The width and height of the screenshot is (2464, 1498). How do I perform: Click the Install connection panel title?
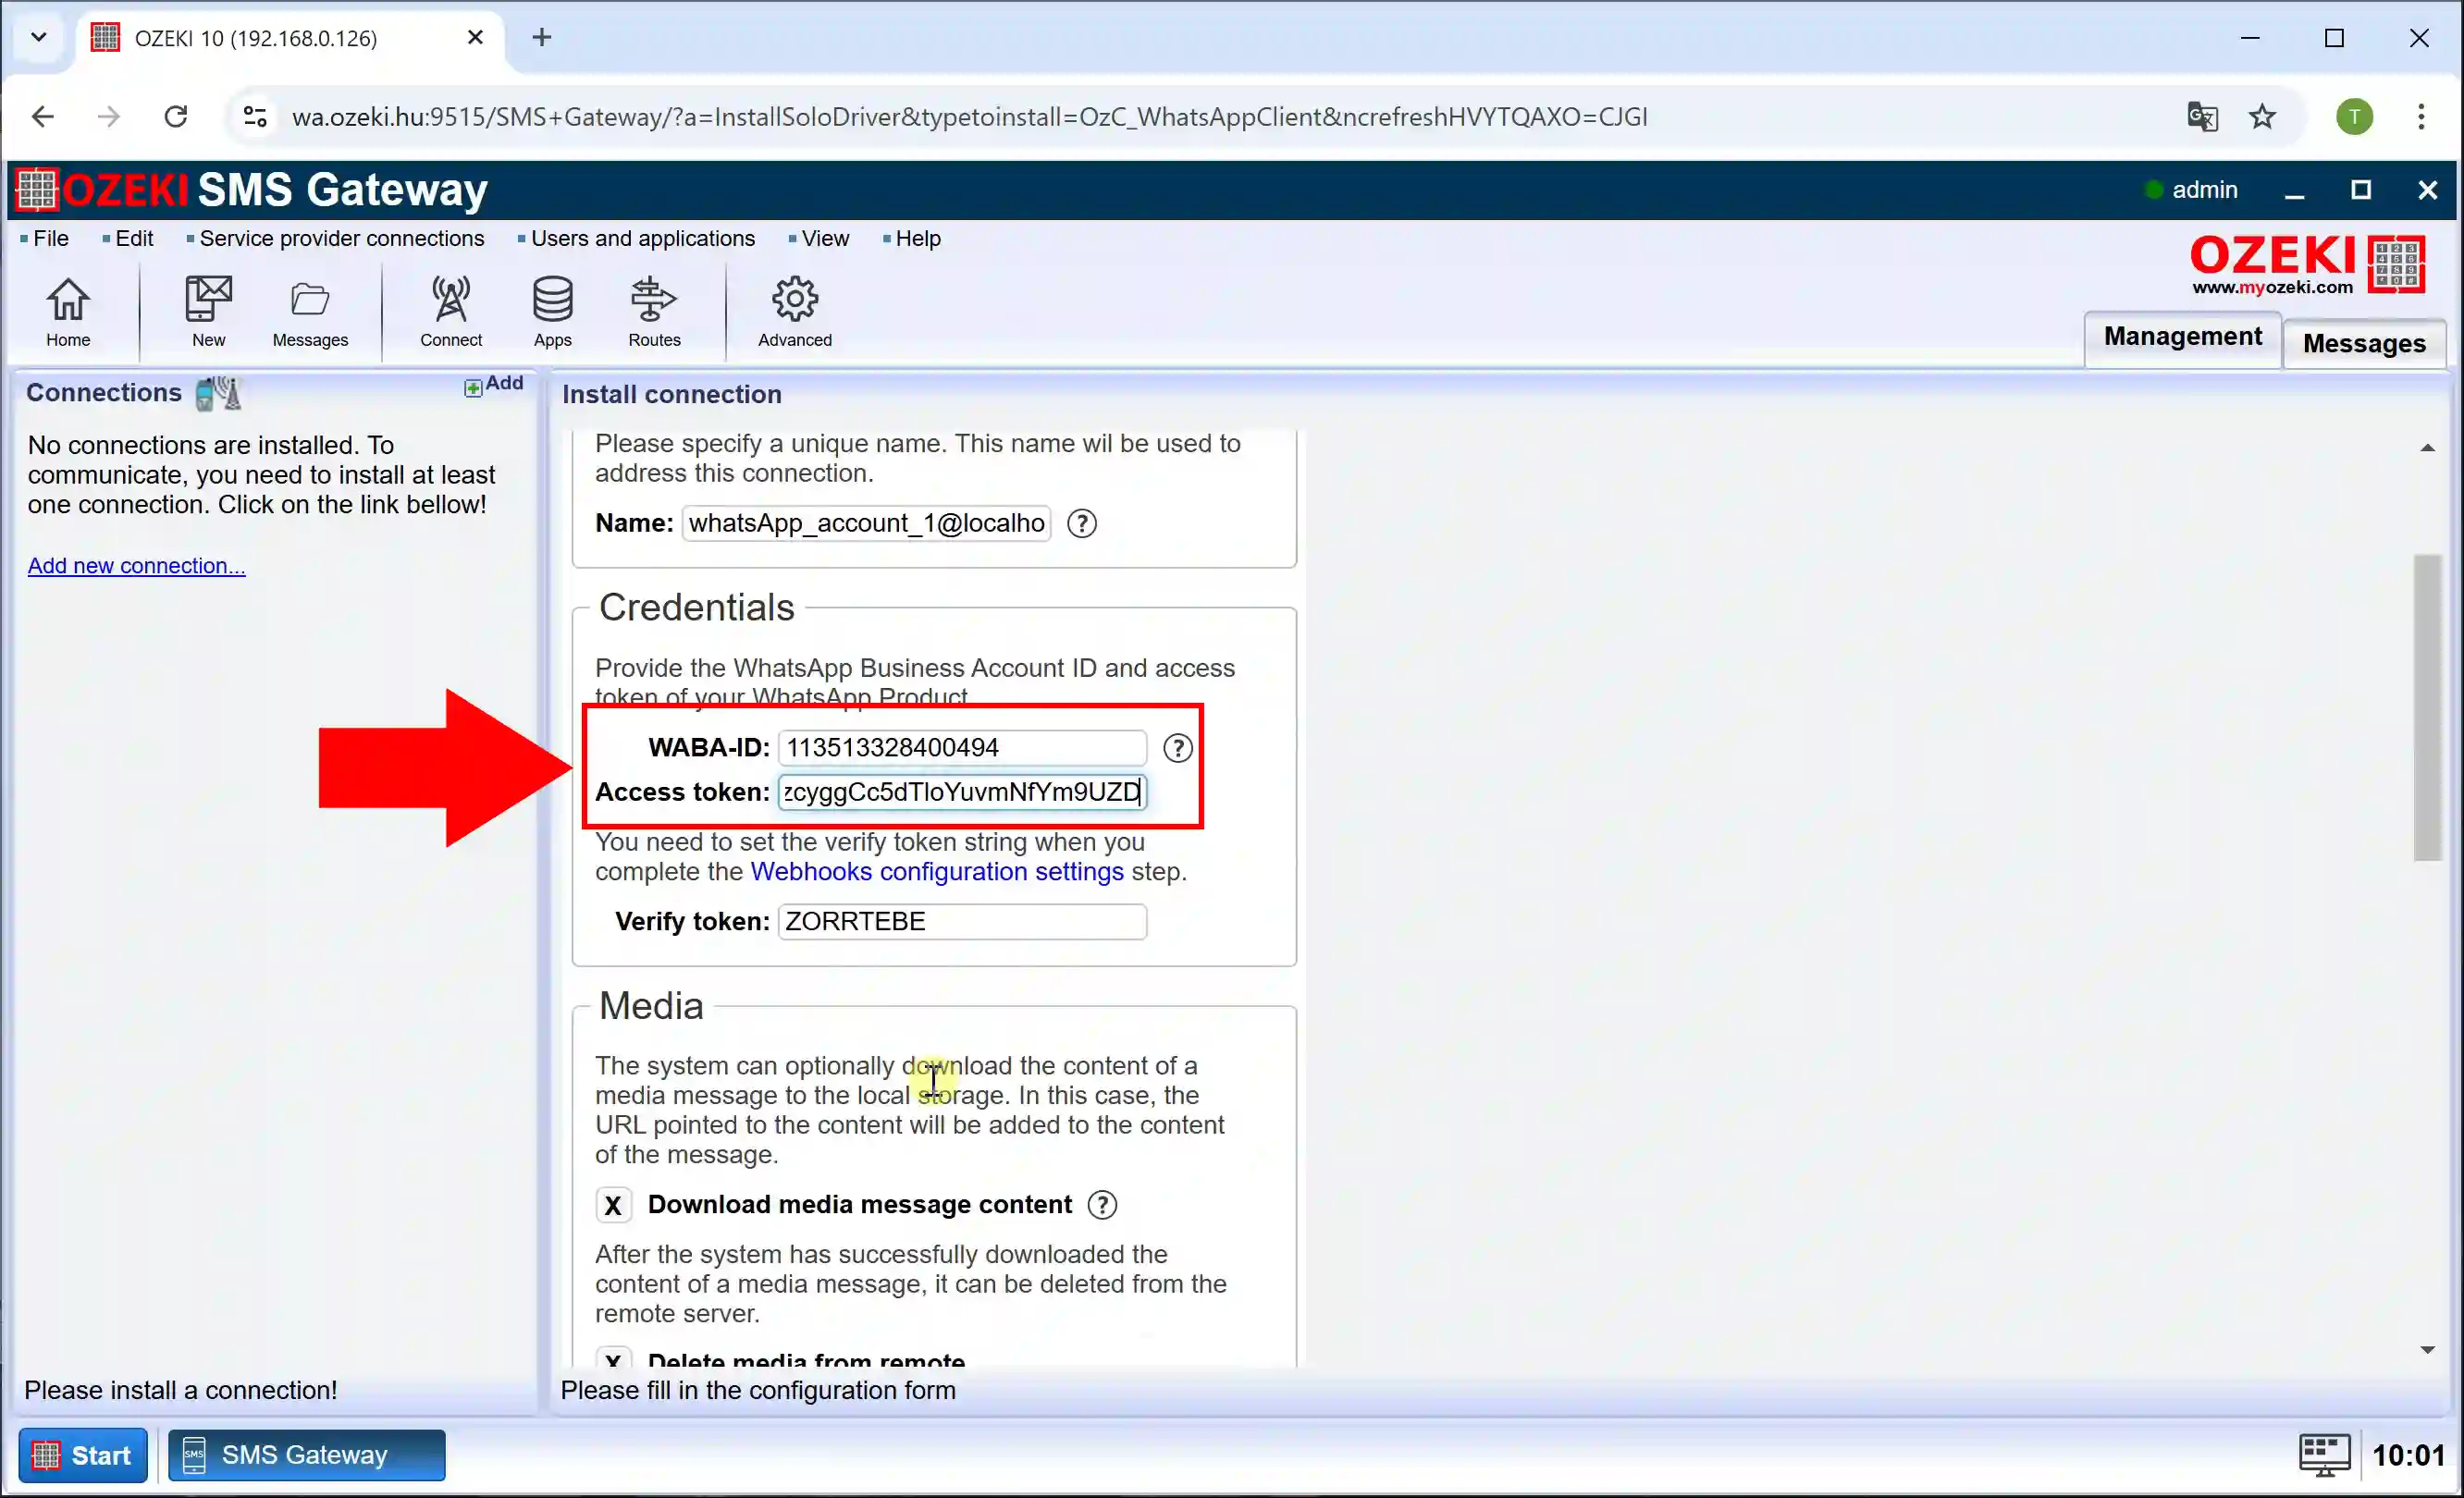[x=672, y=395]
